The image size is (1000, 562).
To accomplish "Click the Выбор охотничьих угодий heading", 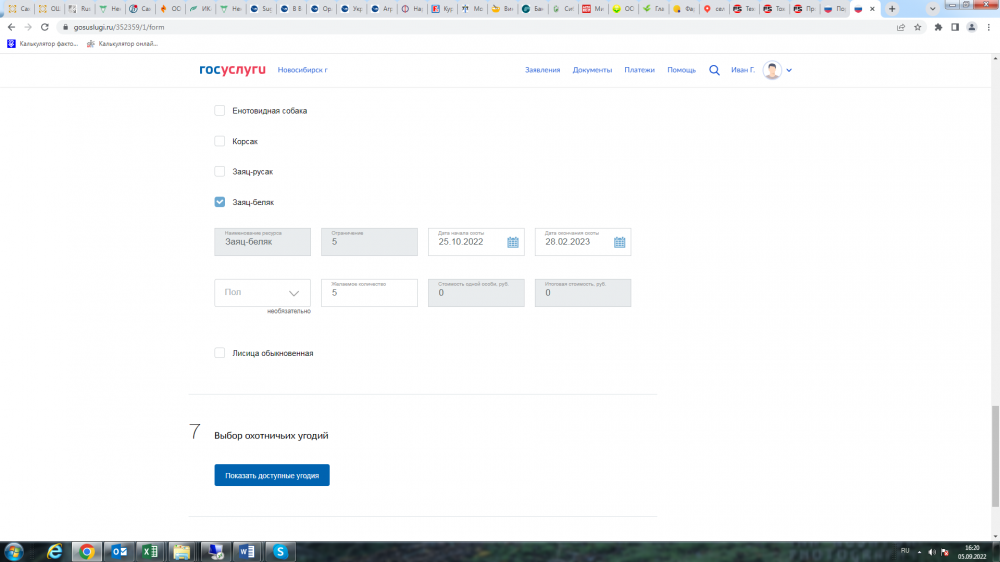I will [x=271, y=436].
